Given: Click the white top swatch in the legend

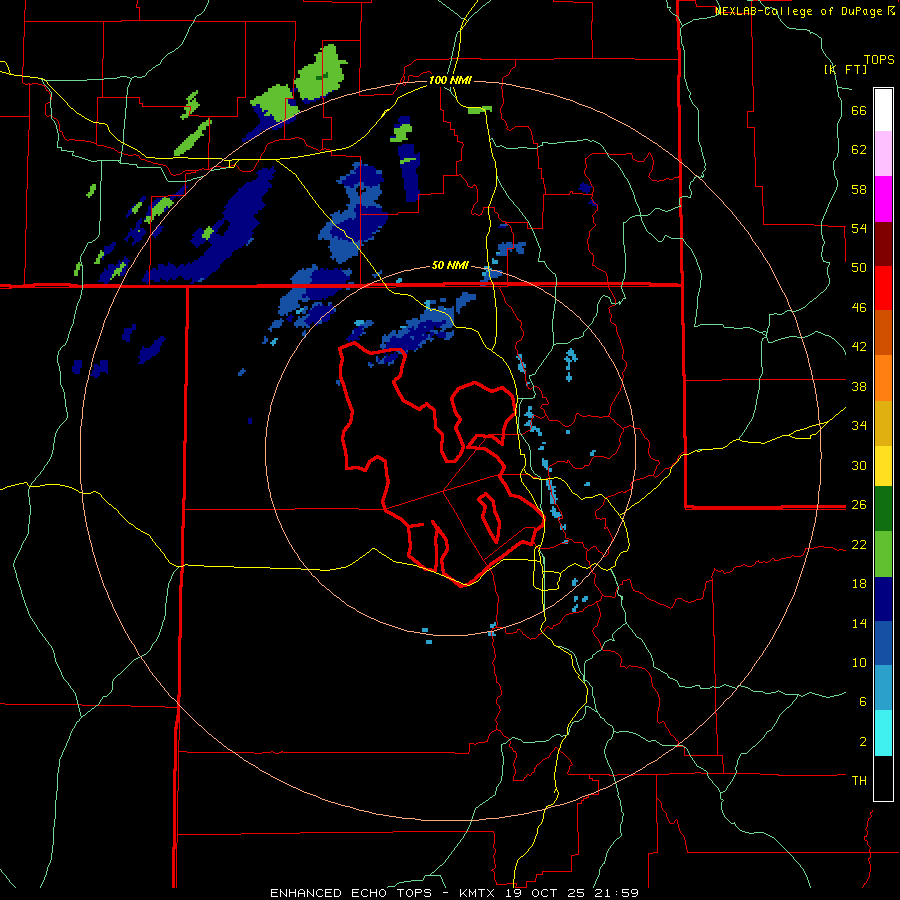Looking at the screenshot, I should tap(883, 110).
